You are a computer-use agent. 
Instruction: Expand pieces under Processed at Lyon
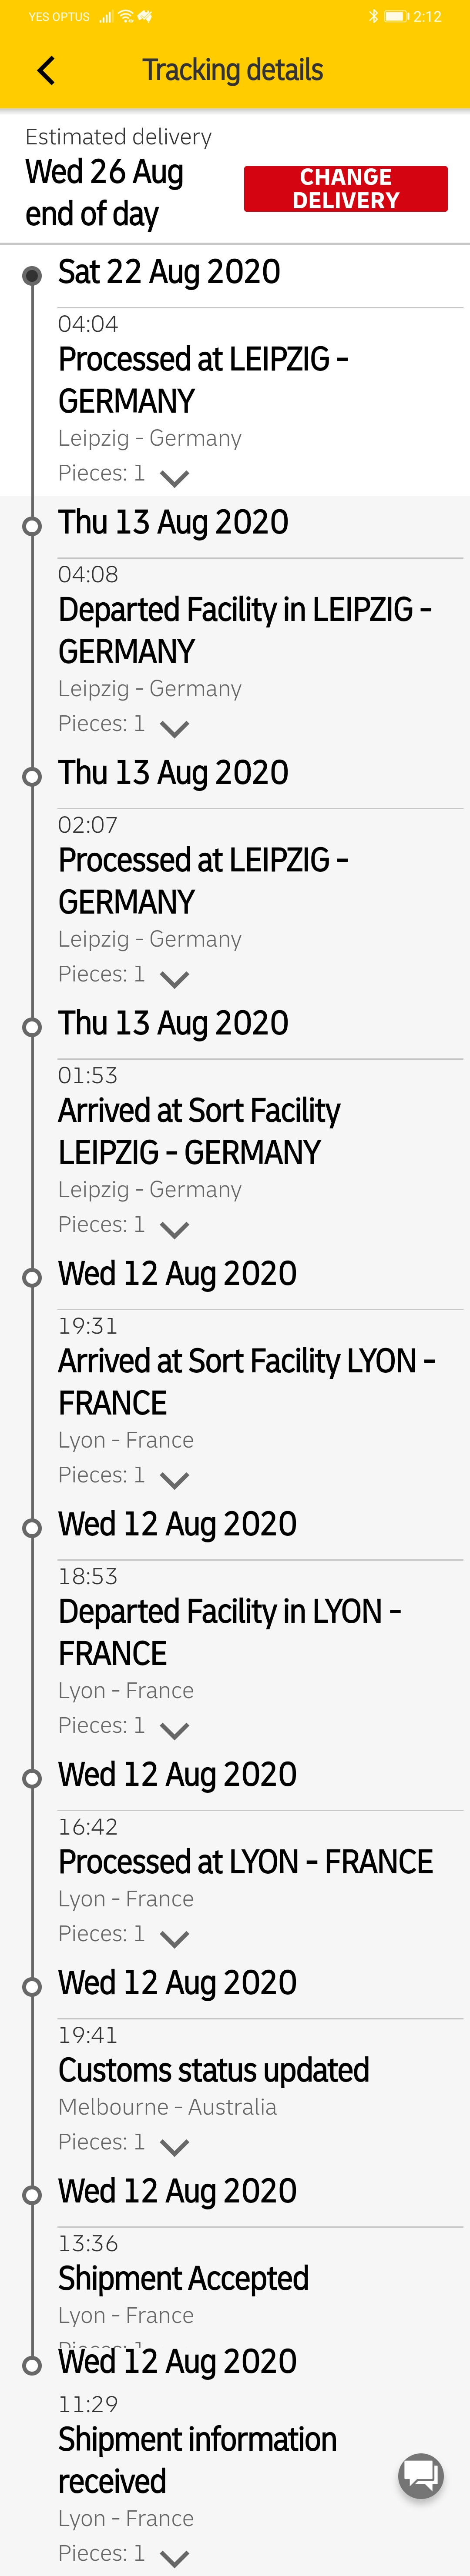[175, 1939]
